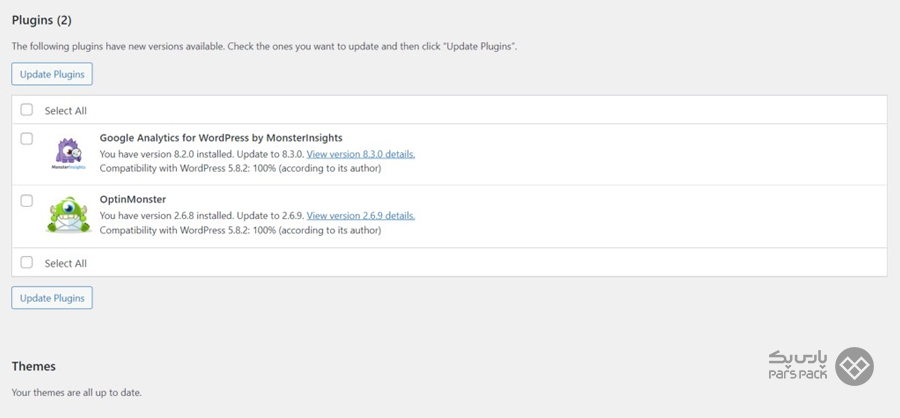
Task: Open View version 2.6.9 details link
Action: click(x=361, y=216)
